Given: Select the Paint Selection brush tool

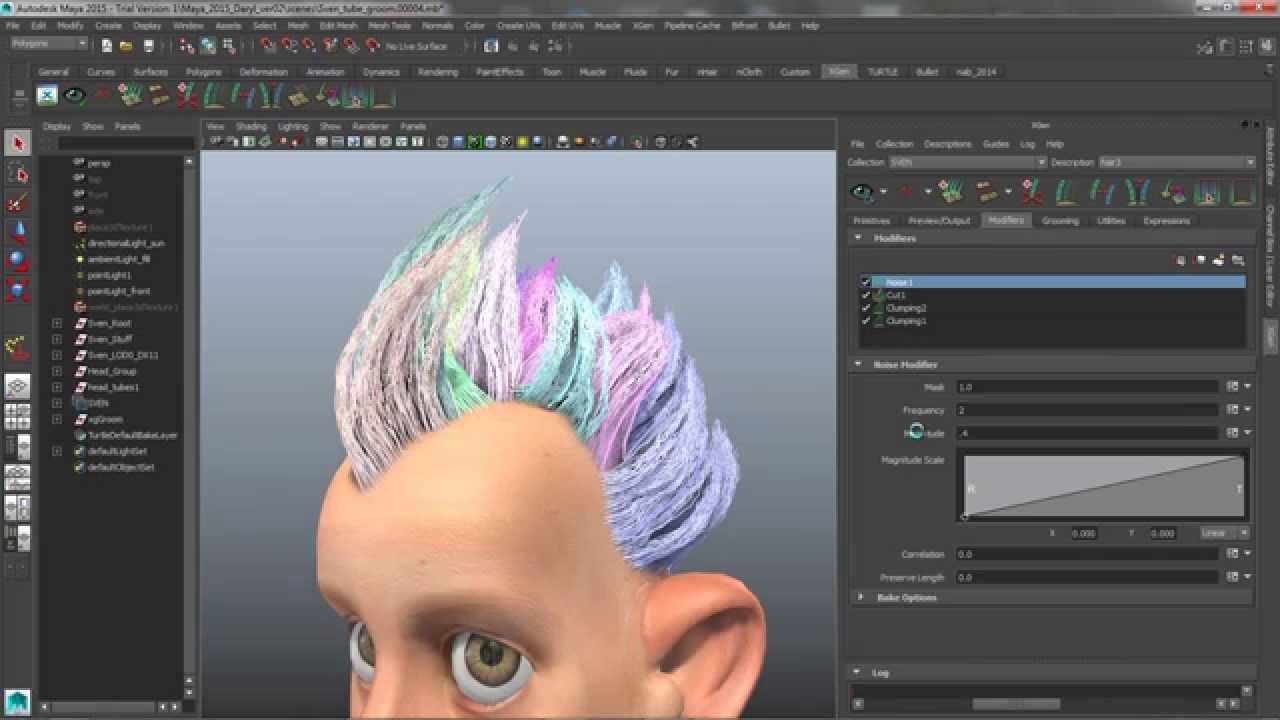Looking at the screenshot, I should [x=17, y=203].
